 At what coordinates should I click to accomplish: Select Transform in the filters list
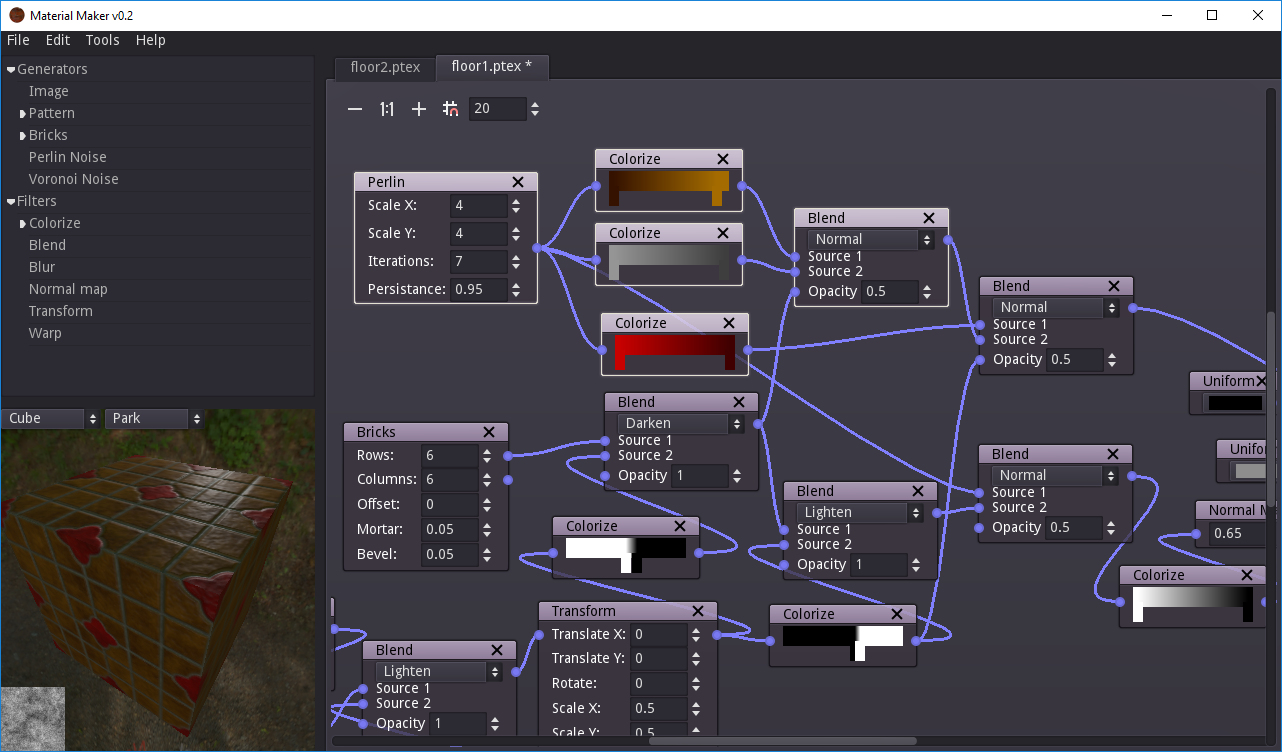[x=60, y=311]
